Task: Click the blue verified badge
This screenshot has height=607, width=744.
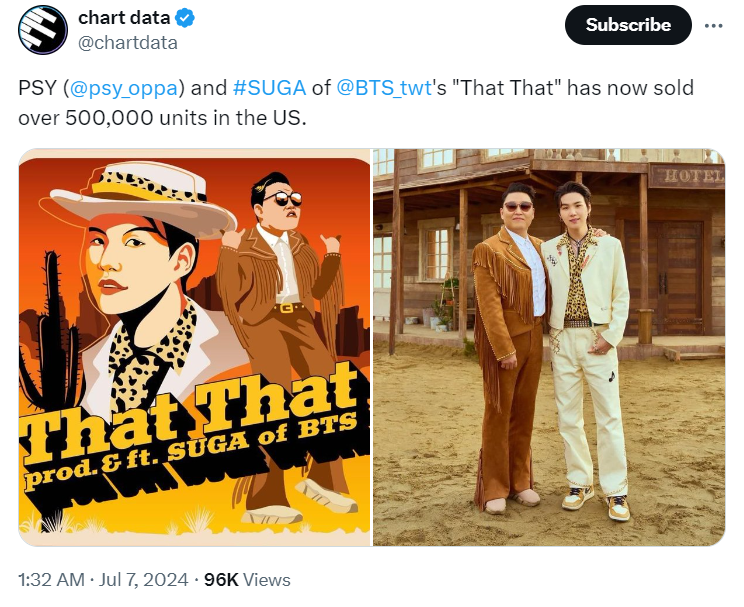Action: pos(185,18)
